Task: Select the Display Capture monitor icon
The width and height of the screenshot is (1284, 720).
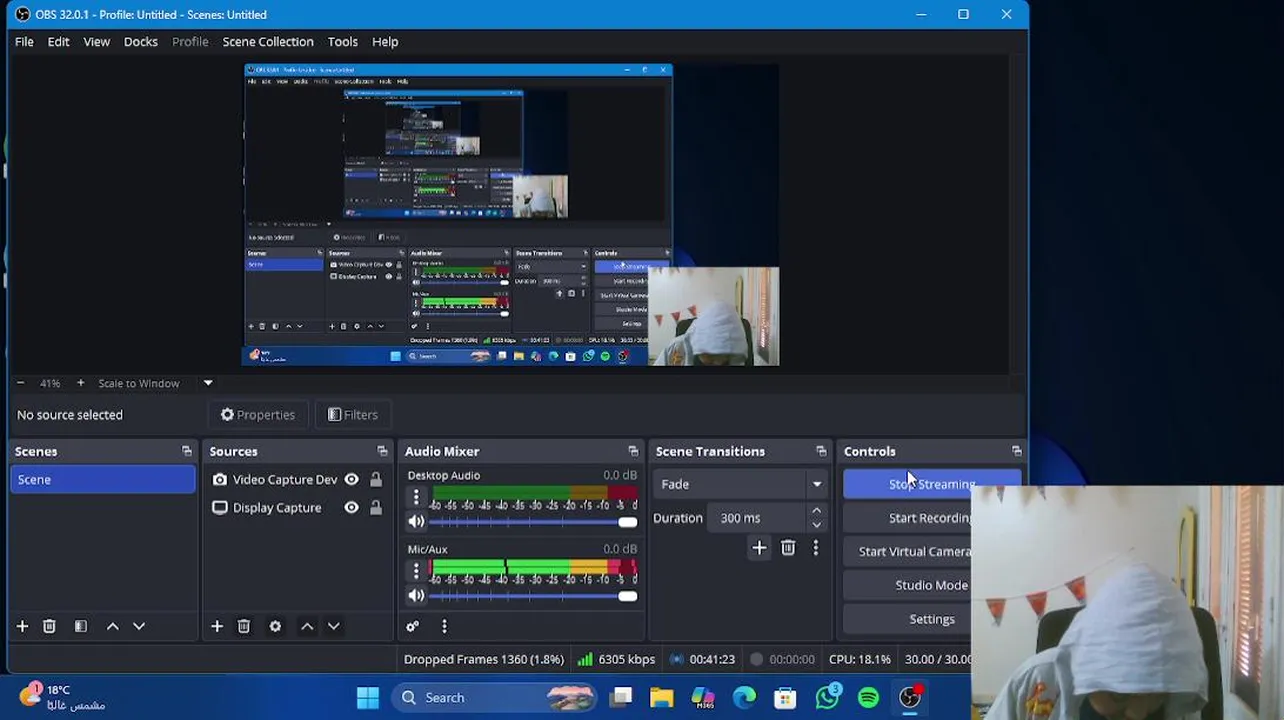Action: (220, 508)
